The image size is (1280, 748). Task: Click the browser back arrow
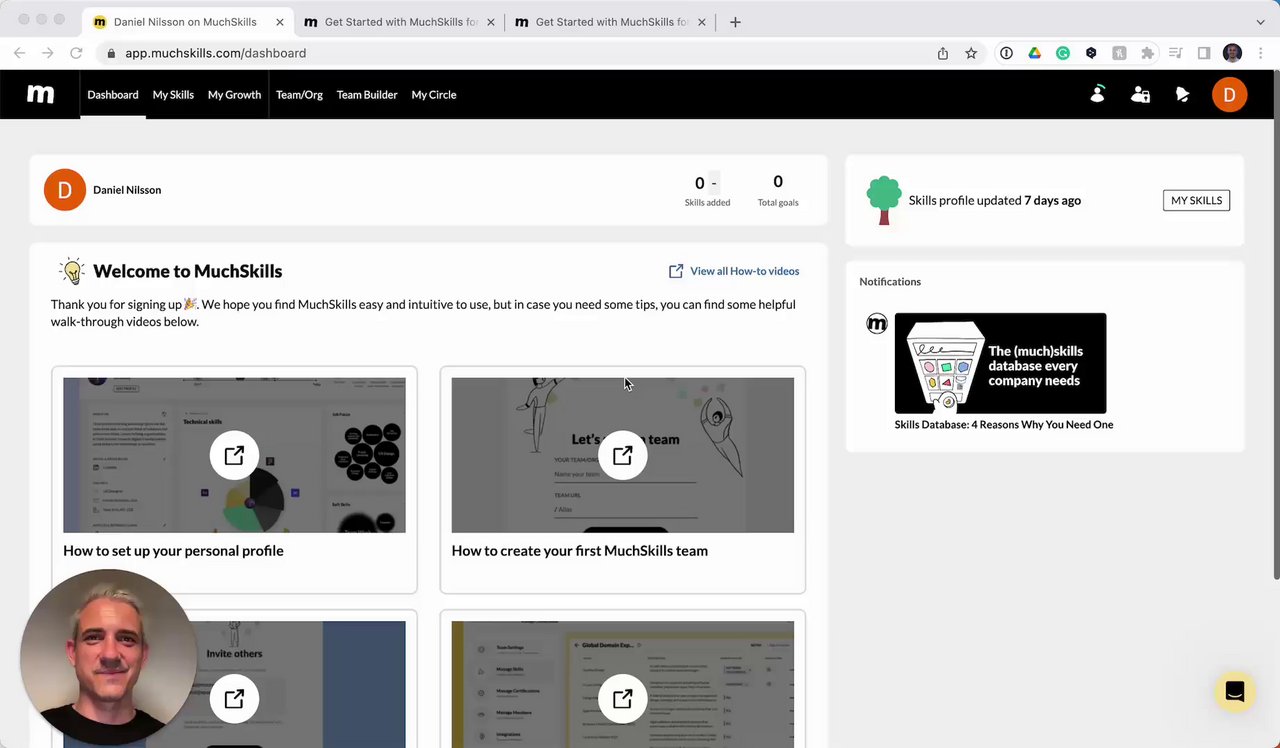click(19, 53)
